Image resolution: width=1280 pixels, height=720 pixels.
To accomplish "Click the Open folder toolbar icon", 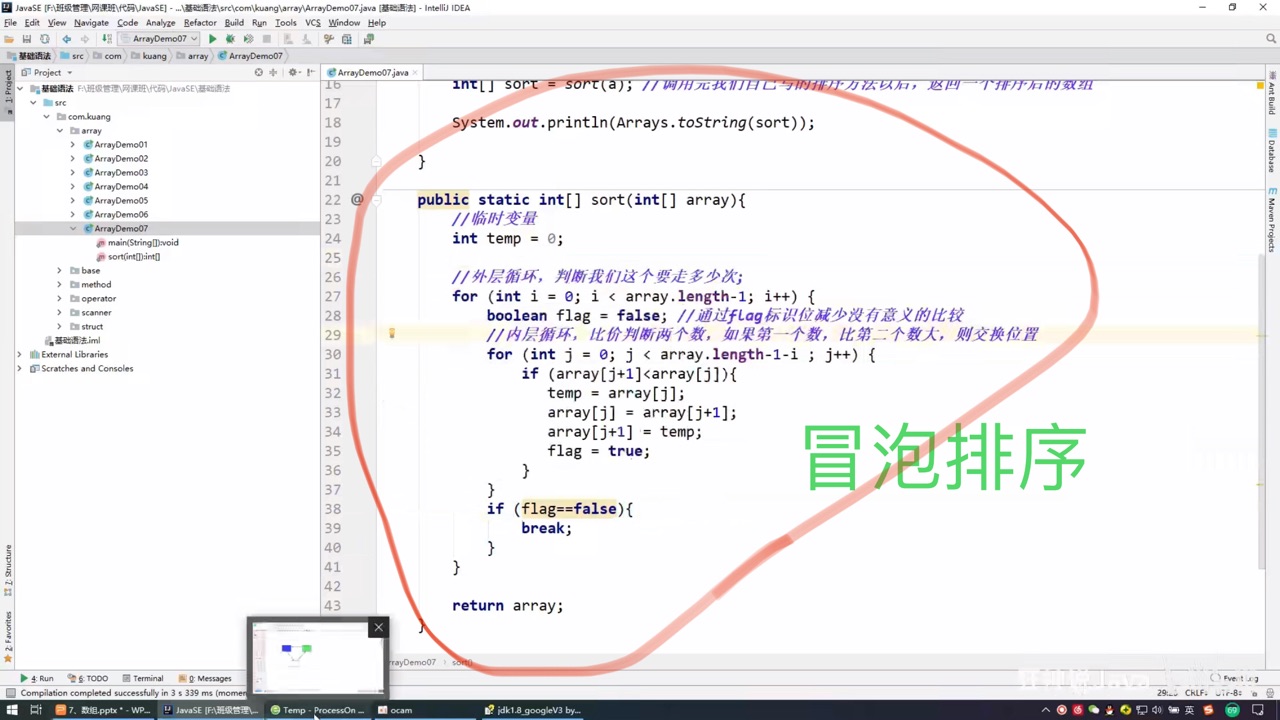I will (x=9, y=39).
